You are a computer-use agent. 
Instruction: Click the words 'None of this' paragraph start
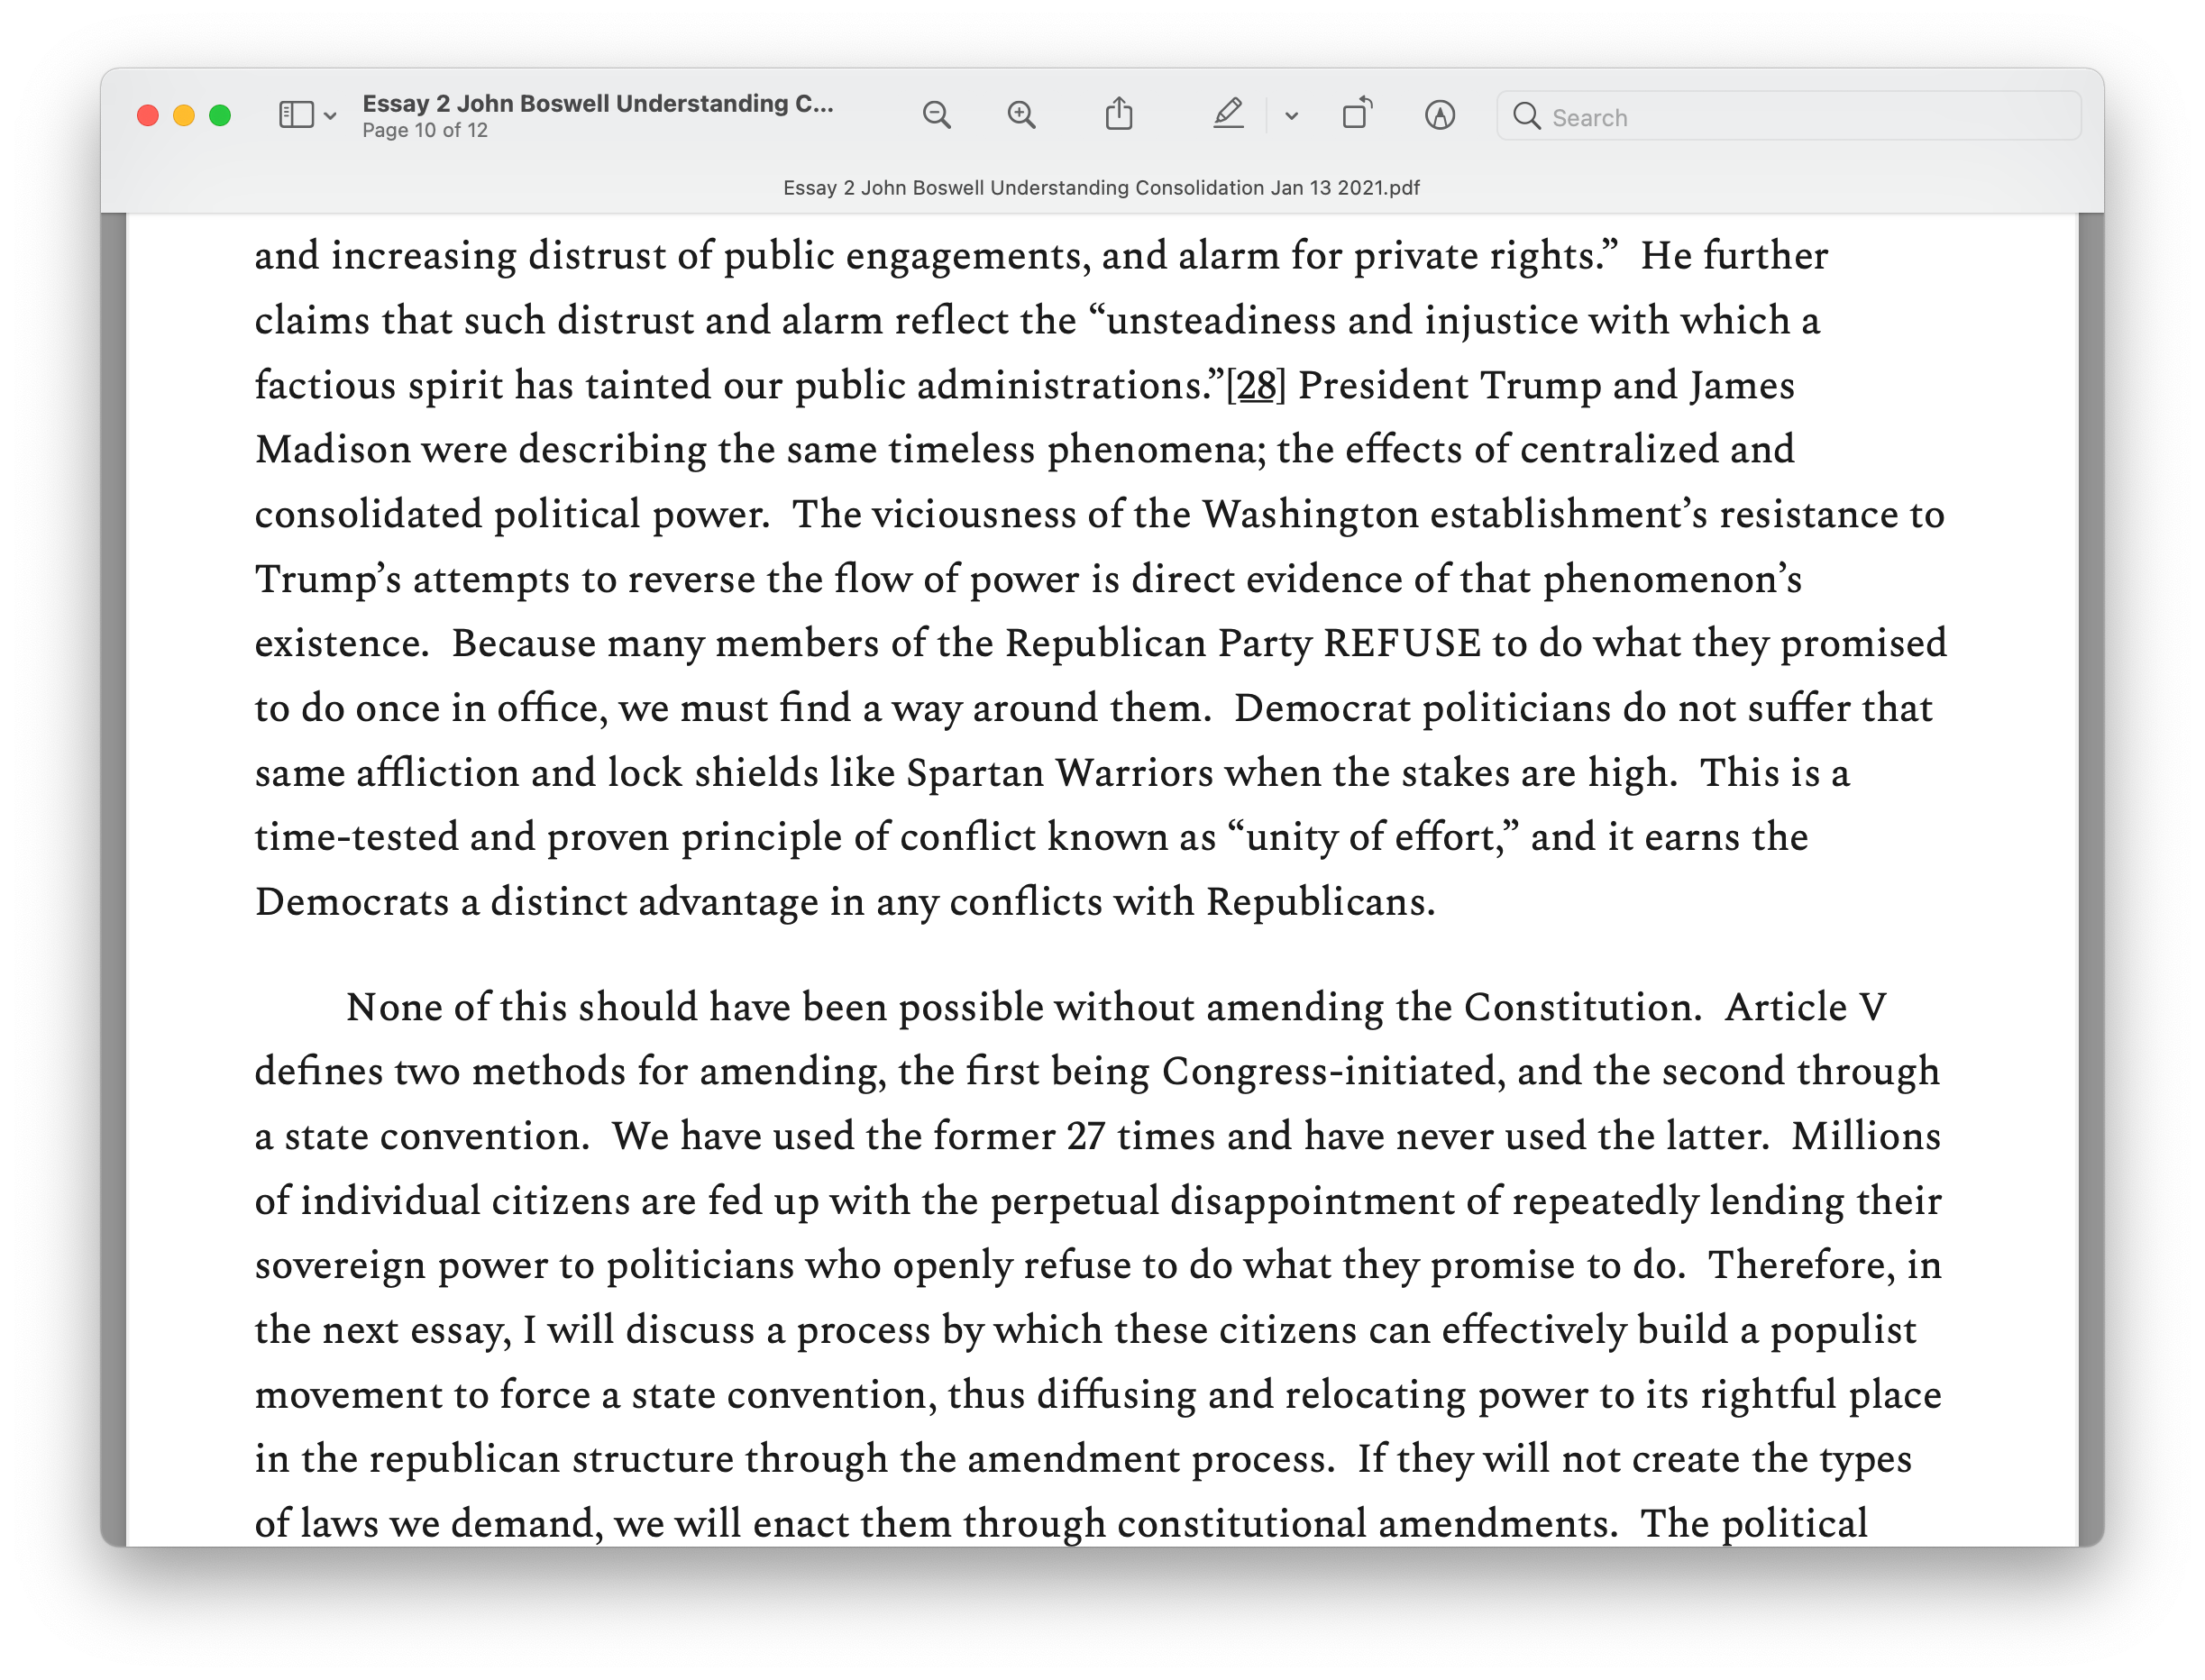pyautogui.click(x=456, y=1007)
